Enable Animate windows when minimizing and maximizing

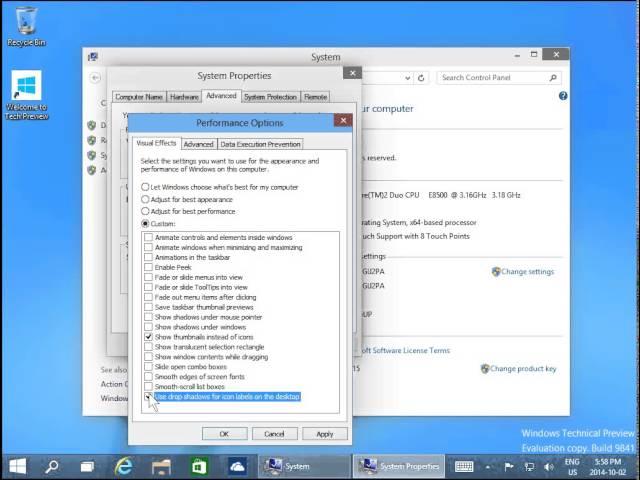point(149,247)
